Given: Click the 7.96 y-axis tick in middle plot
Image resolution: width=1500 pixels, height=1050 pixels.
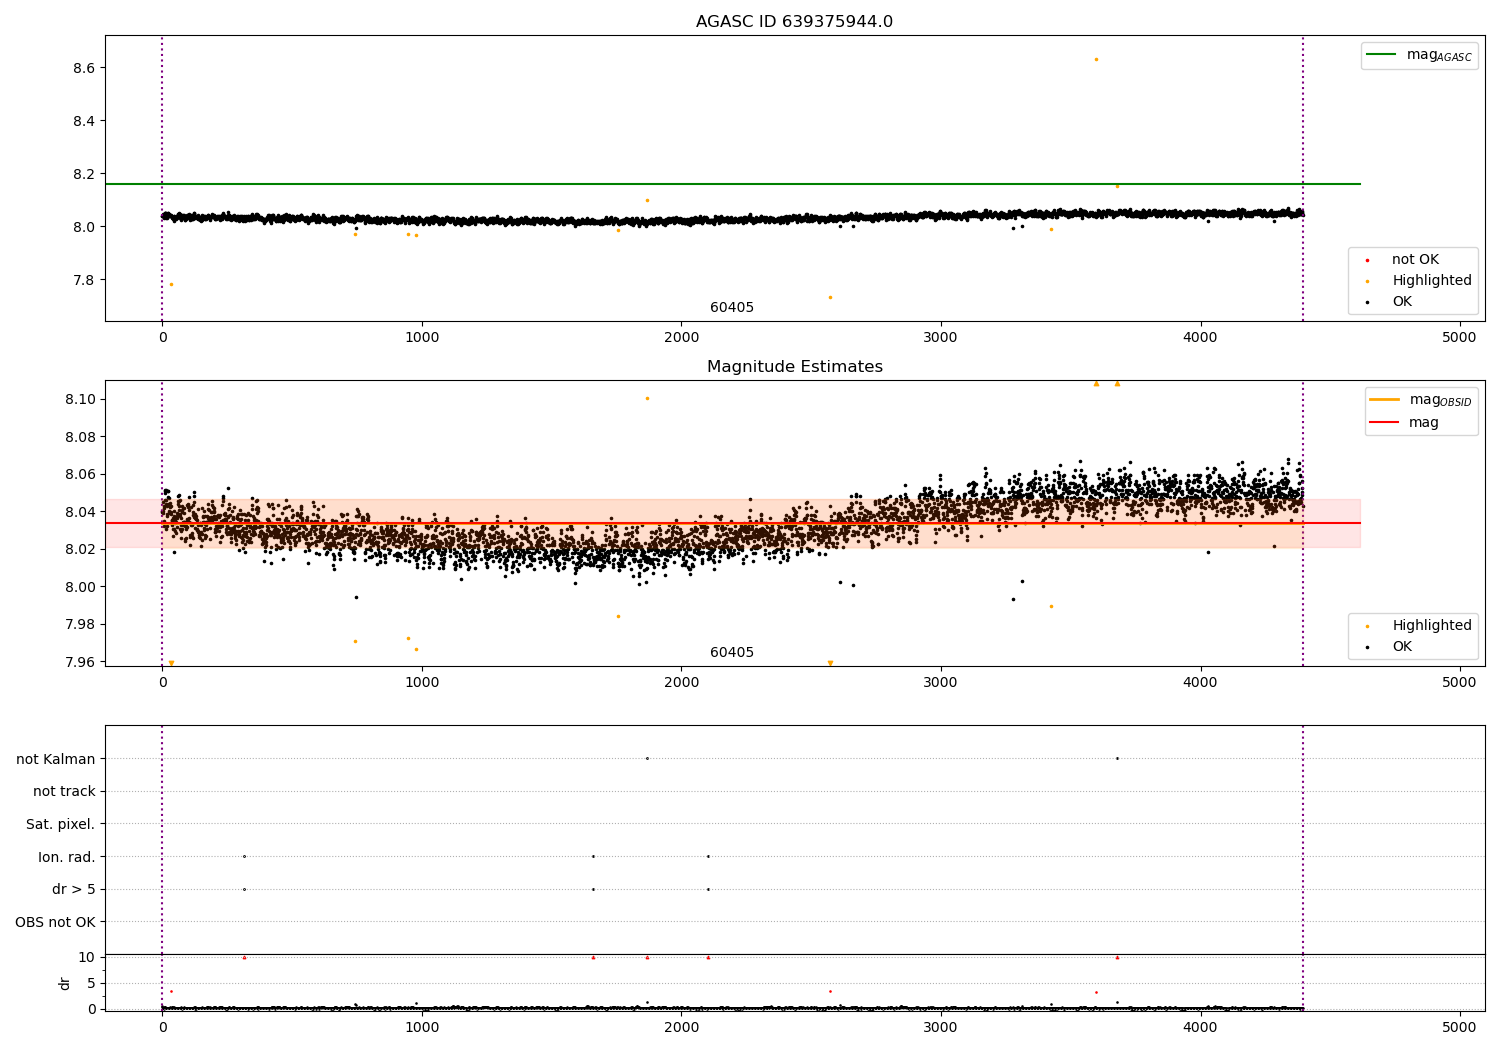Looking at the screenshot, I should click(80, 662).
